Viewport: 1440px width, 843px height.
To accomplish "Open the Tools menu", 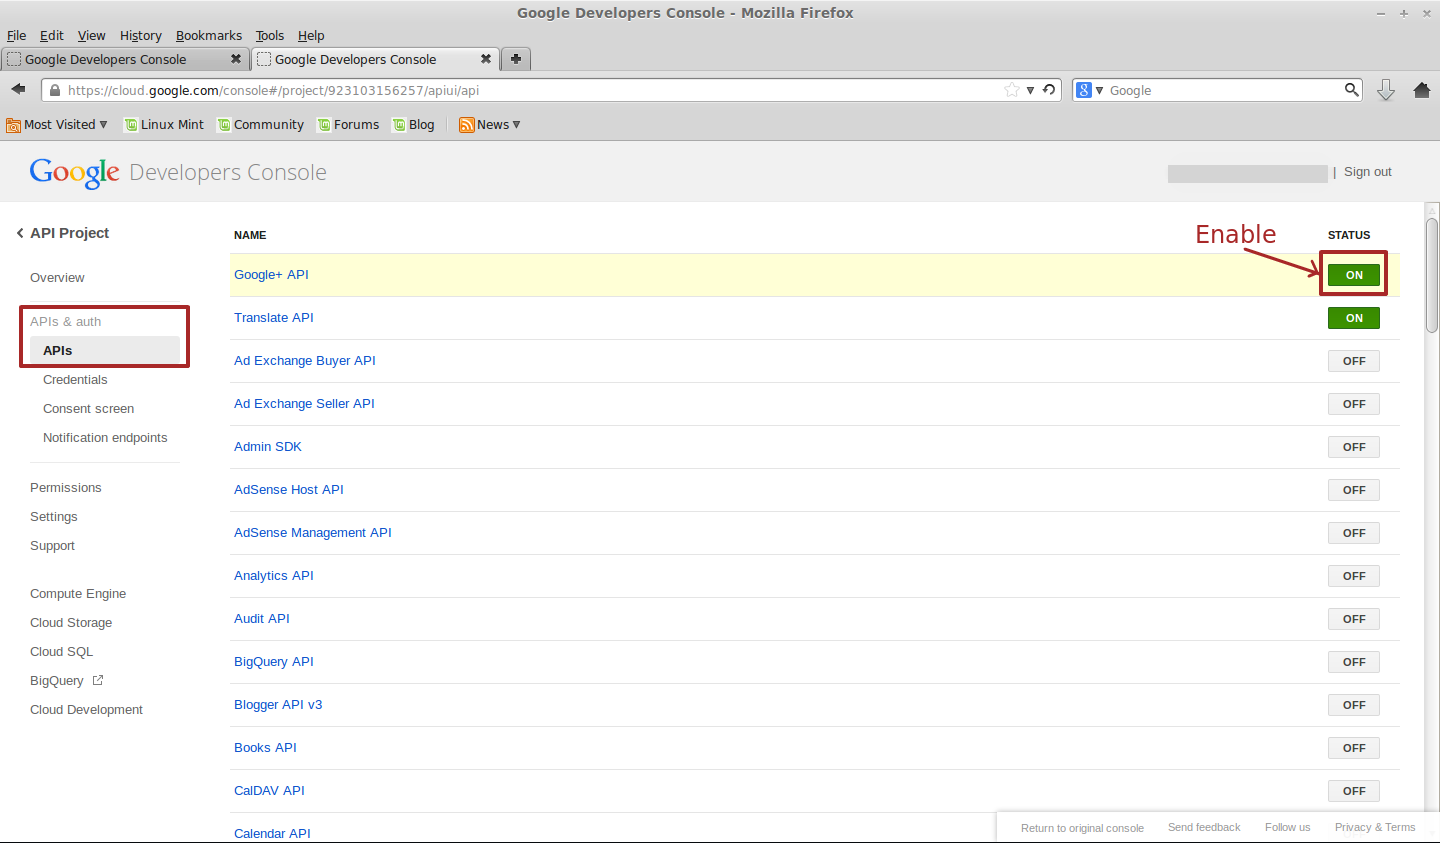I will click(270, 35).
